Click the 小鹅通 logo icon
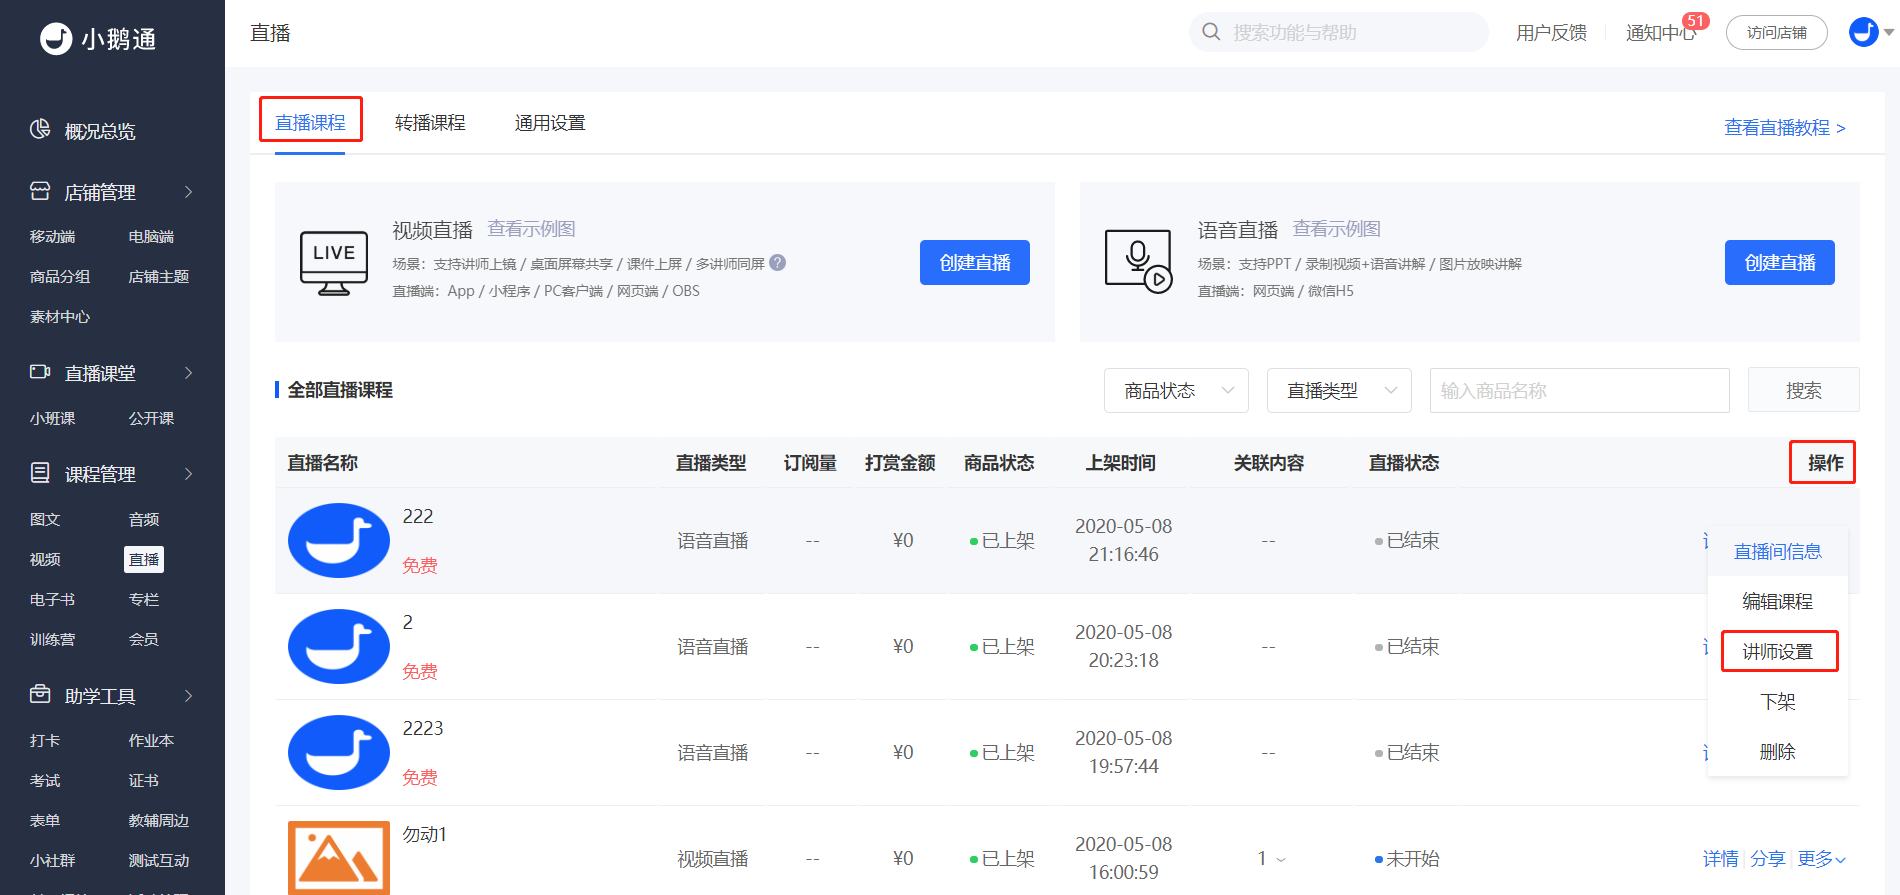 point(56,39)
